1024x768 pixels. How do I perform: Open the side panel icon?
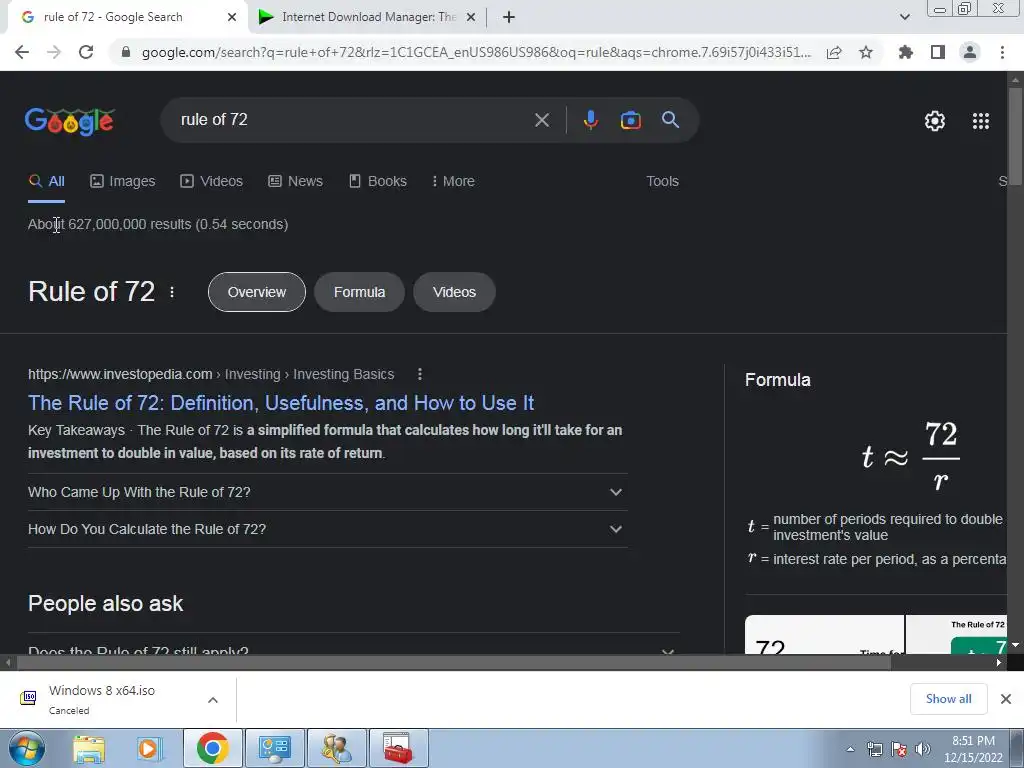[938, 52]
